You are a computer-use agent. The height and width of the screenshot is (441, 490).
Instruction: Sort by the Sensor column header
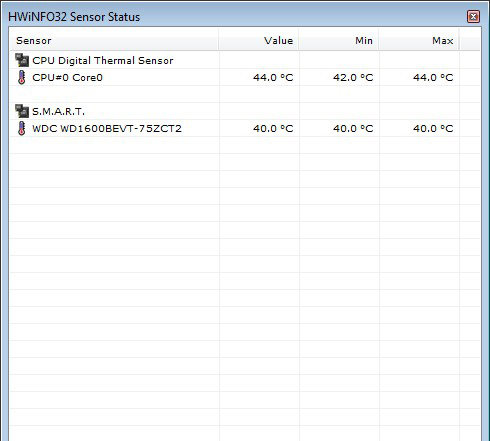point(114,40)
